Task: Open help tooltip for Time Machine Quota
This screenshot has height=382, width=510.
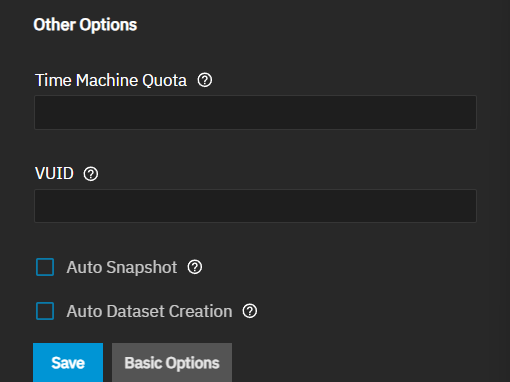Action: [x=205, y=80]
